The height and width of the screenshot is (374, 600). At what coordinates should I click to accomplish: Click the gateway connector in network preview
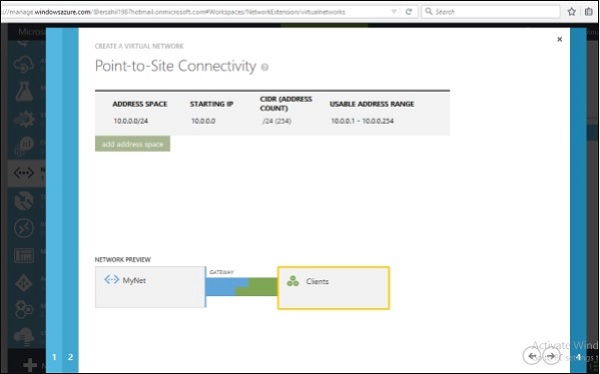coord(241,287)
